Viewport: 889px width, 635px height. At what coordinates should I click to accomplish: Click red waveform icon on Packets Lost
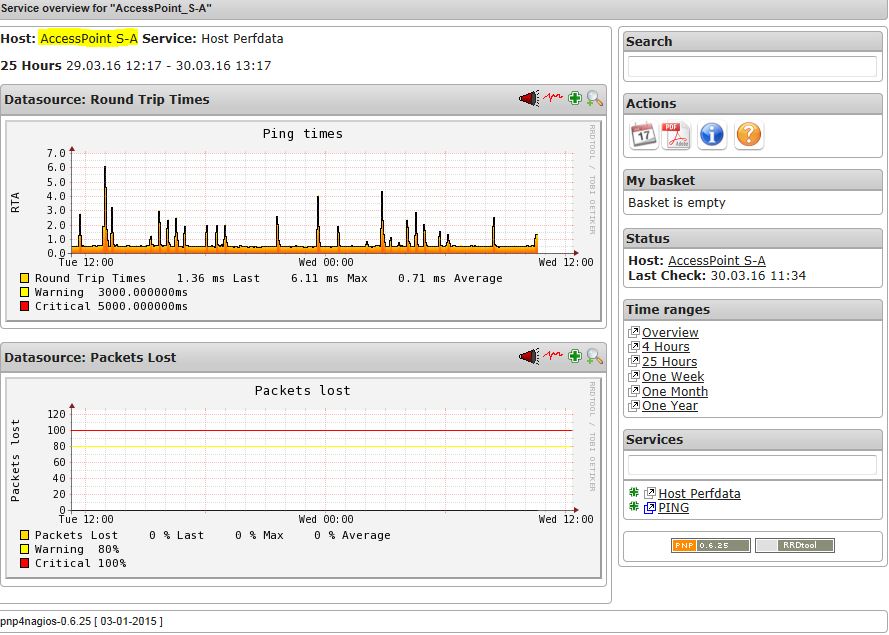[x=553, y=356]
